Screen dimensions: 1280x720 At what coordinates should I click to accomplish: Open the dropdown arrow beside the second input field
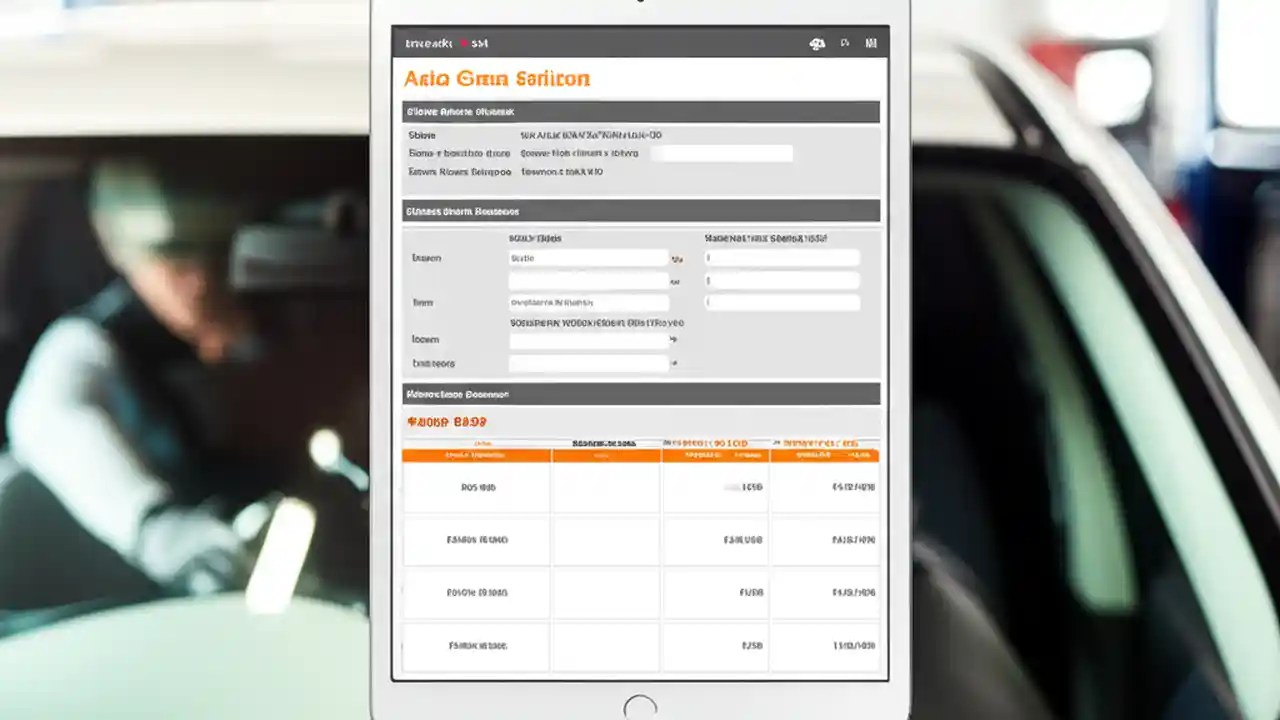point(676,281)
